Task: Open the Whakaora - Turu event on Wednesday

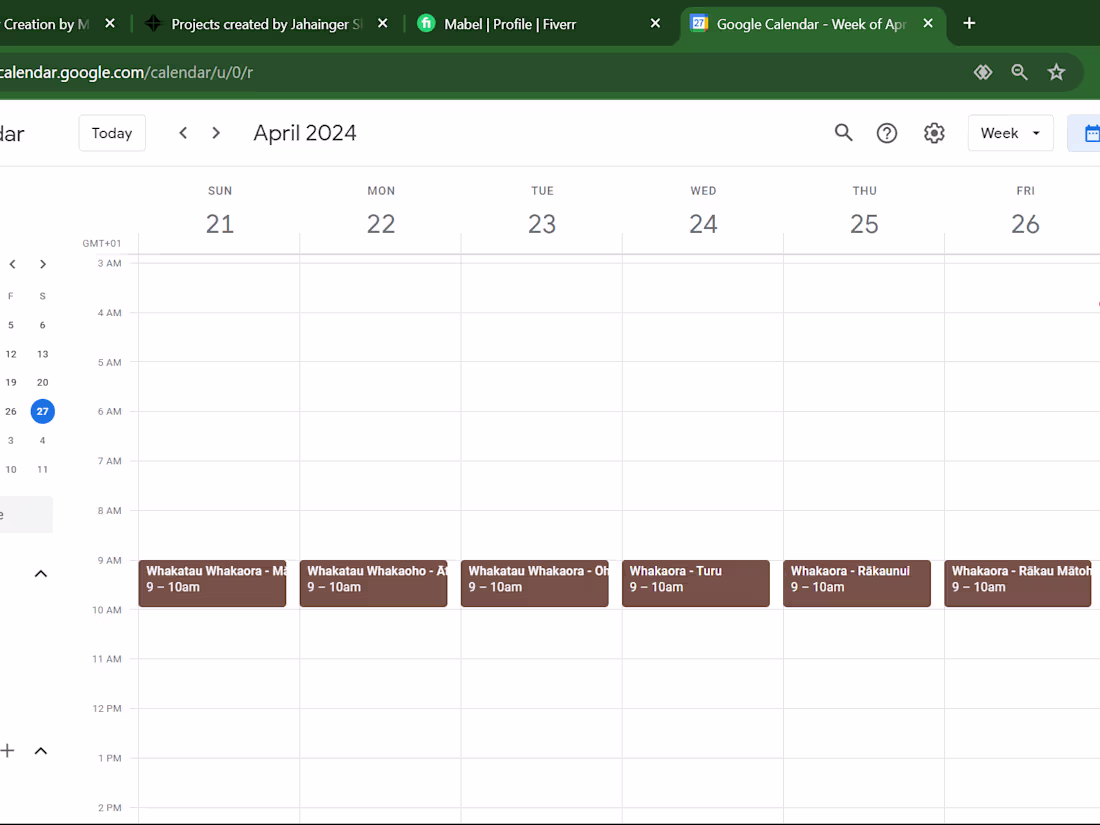Action: (695, 583)
